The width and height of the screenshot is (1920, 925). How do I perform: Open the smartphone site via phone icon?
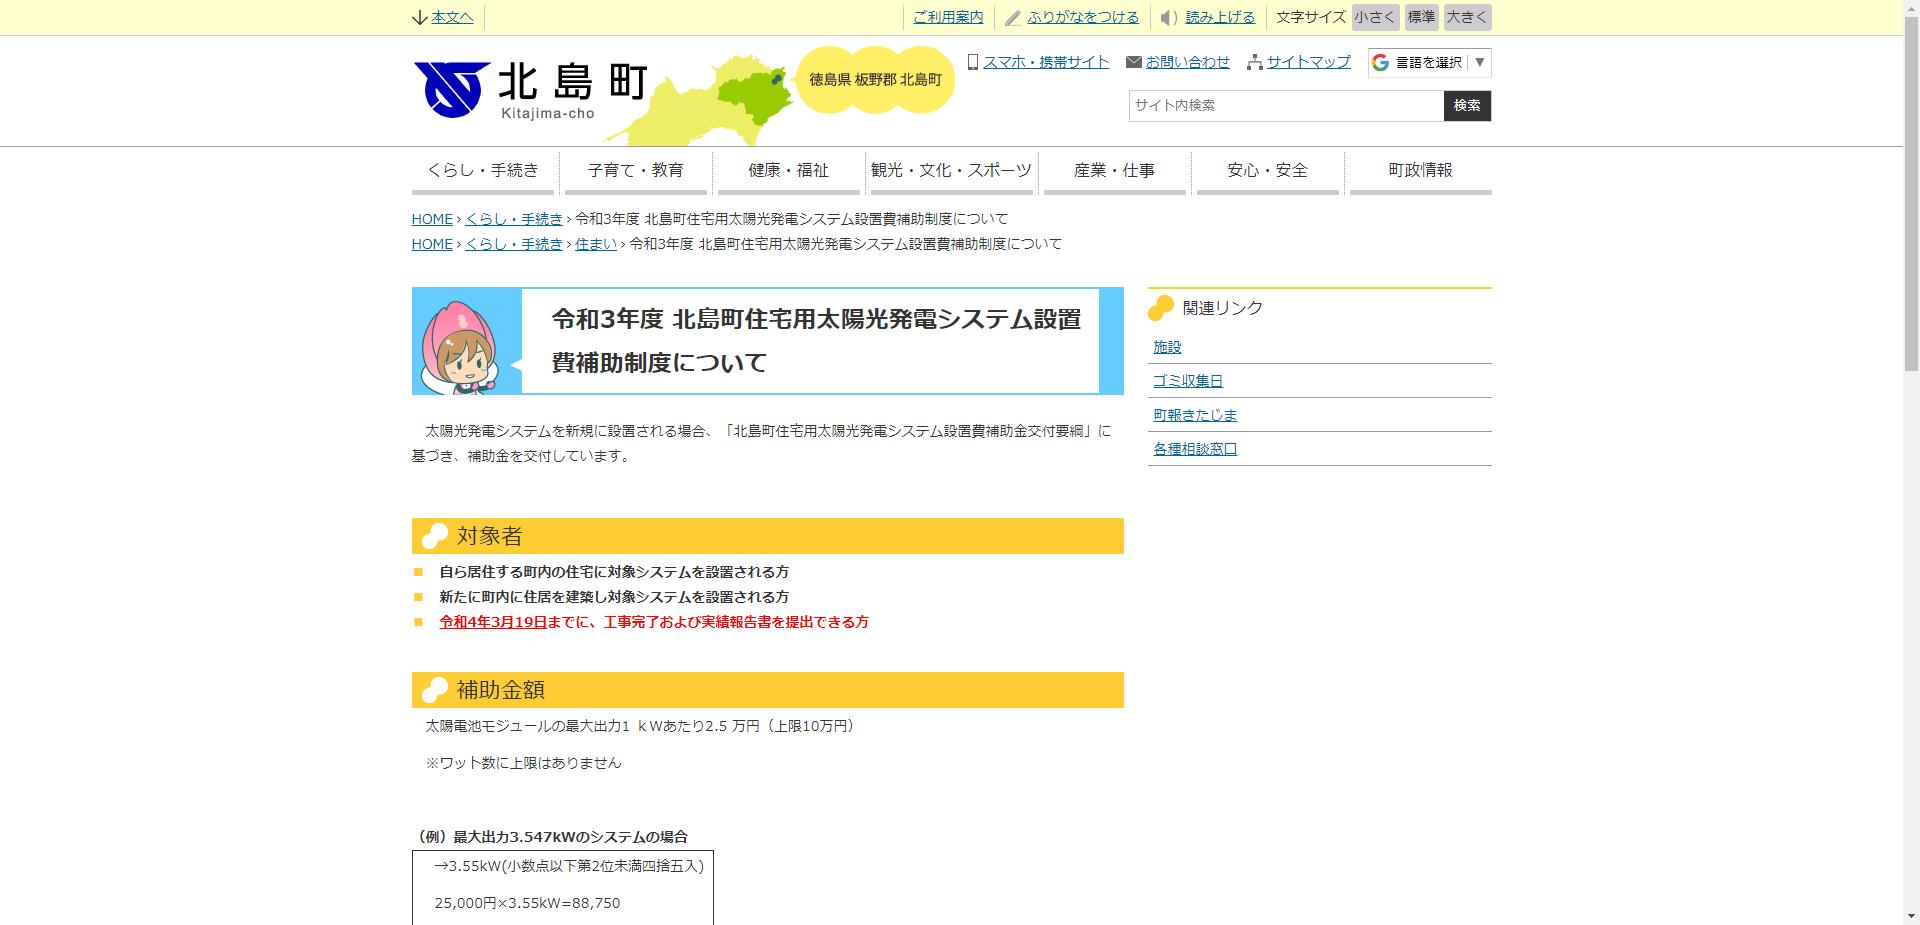[972, 62]
